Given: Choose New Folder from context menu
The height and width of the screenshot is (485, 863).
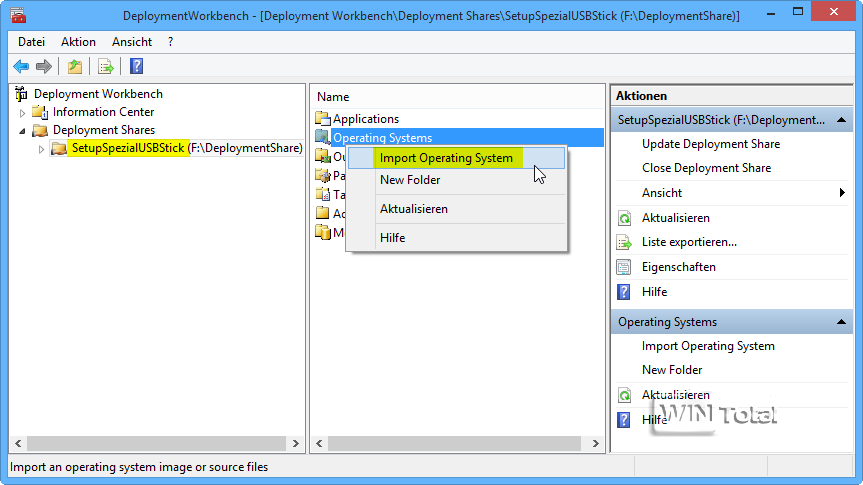Looking at the screenshot, I should pos(456,180).
